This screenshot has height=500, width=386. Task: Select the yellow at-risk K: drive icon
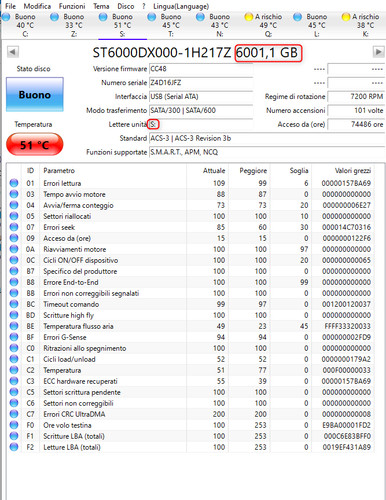coord(346,17)
